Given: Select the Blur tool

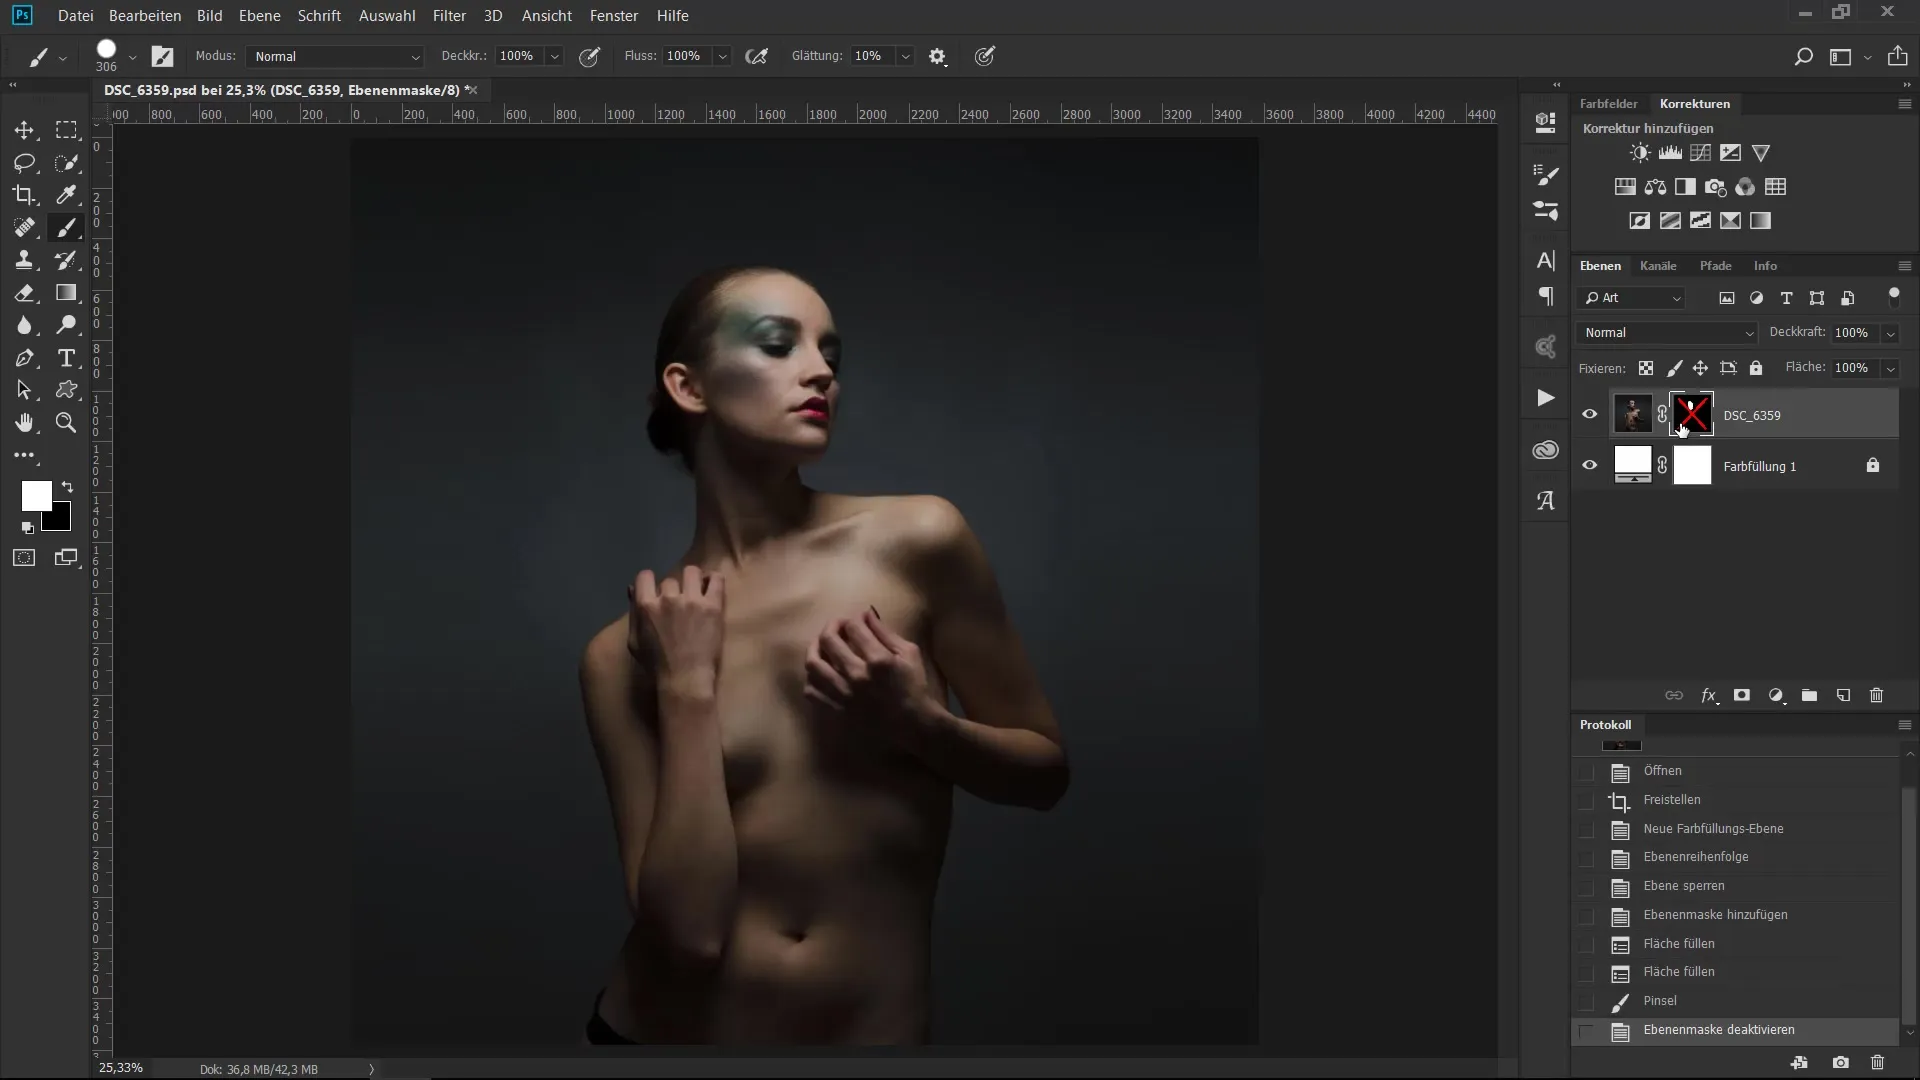Looking at the screenshot, I should tap(24, 325).
